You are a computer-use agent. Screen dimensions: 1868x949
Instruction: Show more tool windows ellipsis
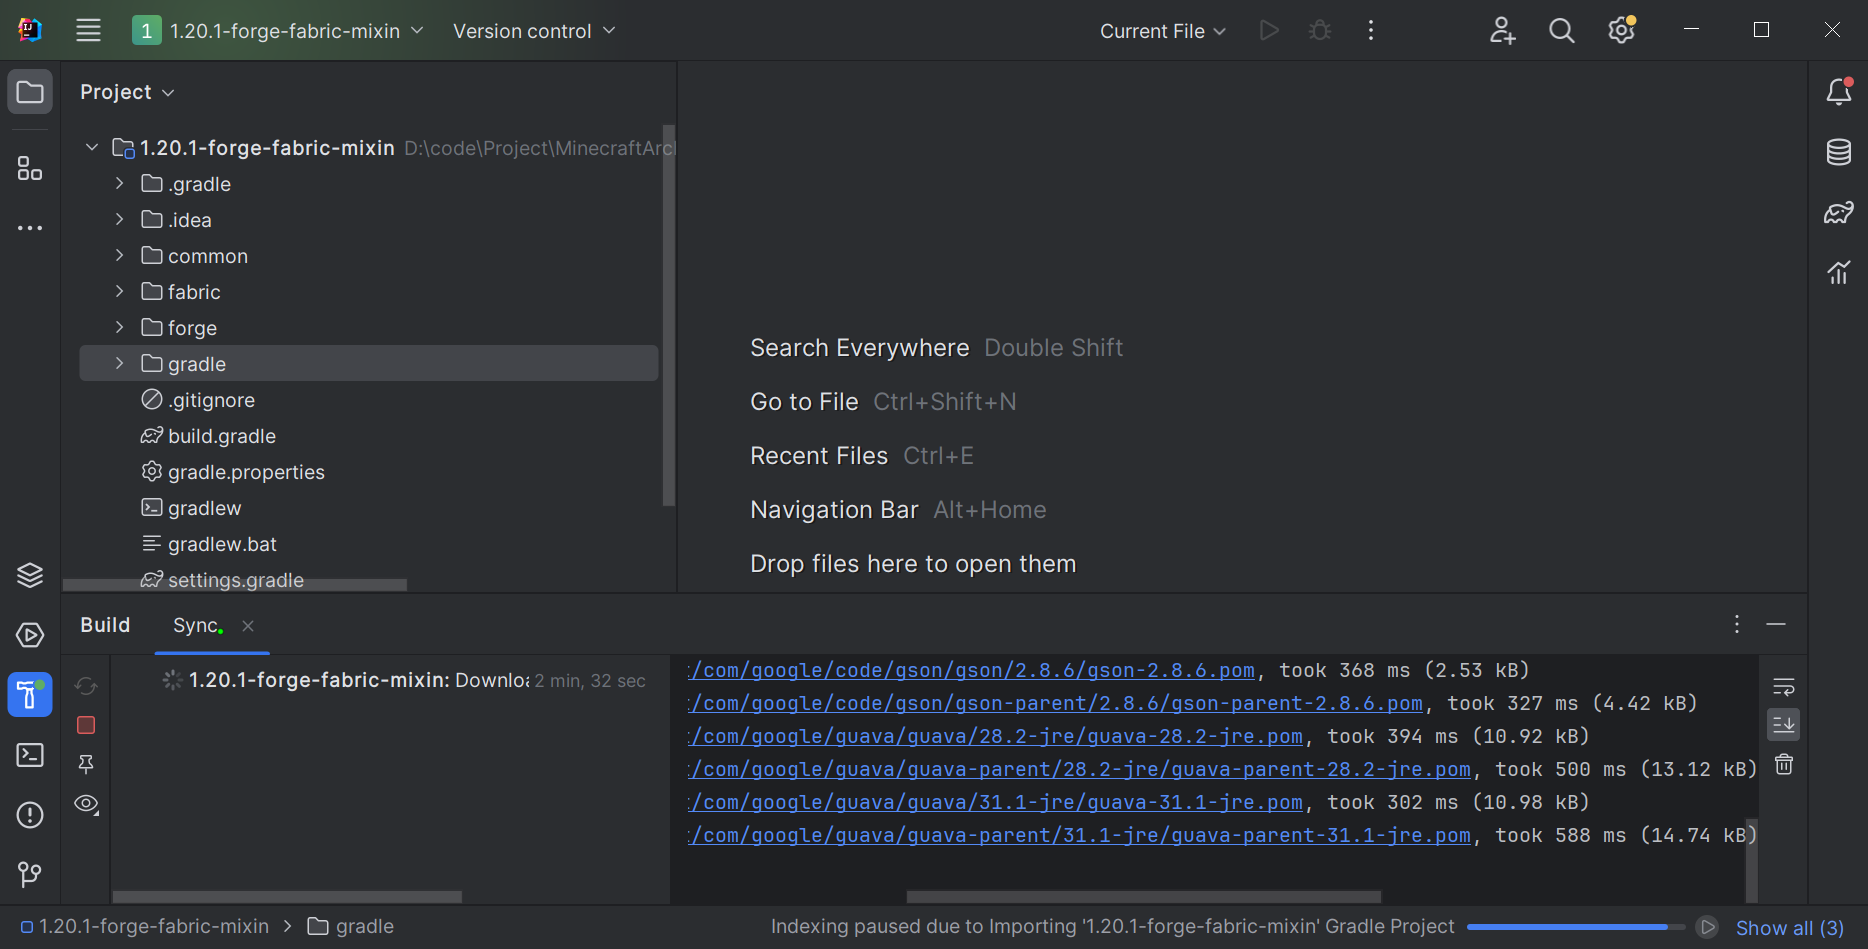click(30, 228)
